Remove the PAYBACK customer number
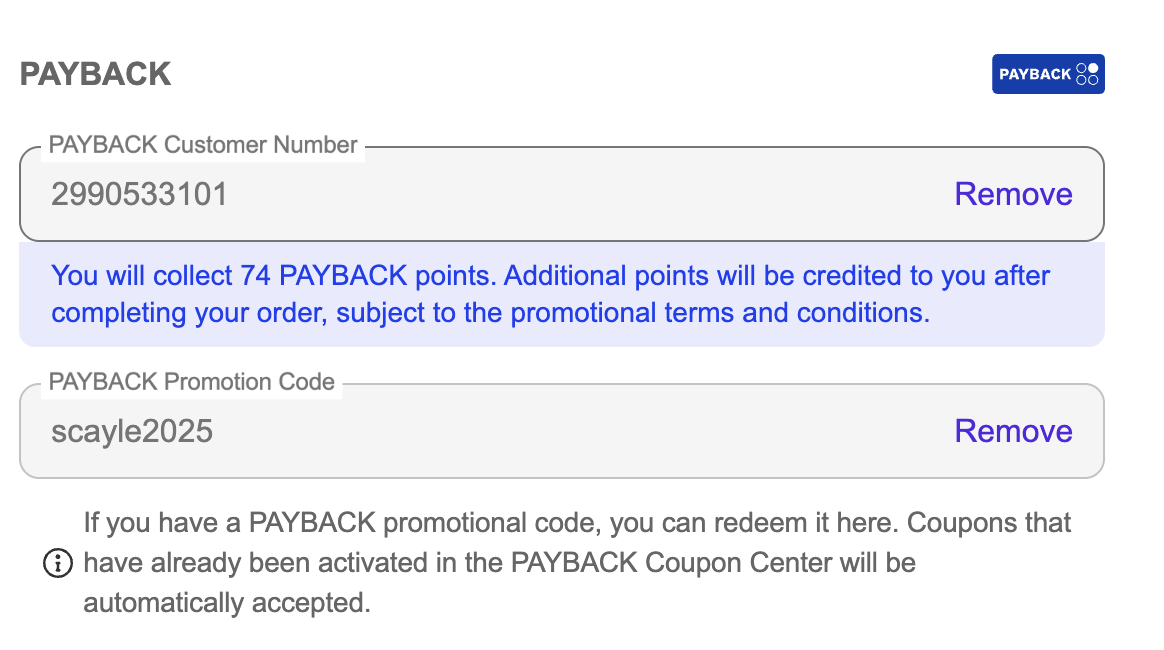The image size is (1164, 650). (1013, 194)
